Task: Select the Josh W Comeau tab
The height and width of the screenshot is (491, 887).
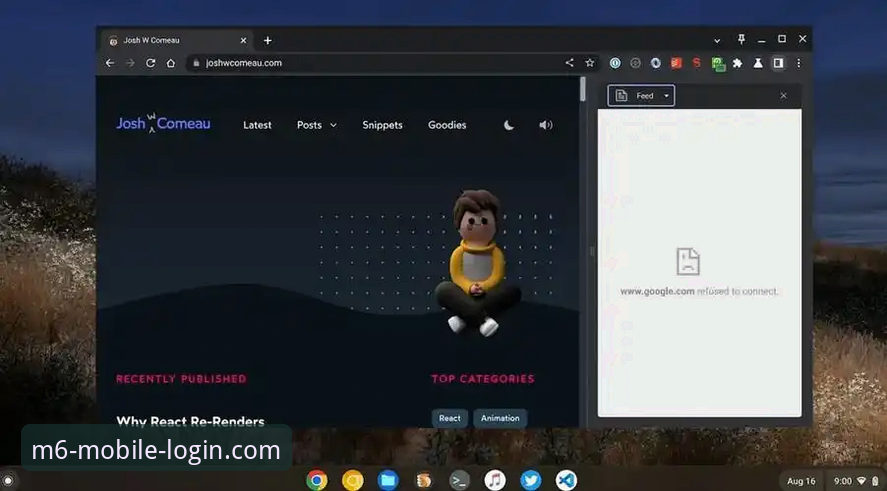Action: click(178, 41)
